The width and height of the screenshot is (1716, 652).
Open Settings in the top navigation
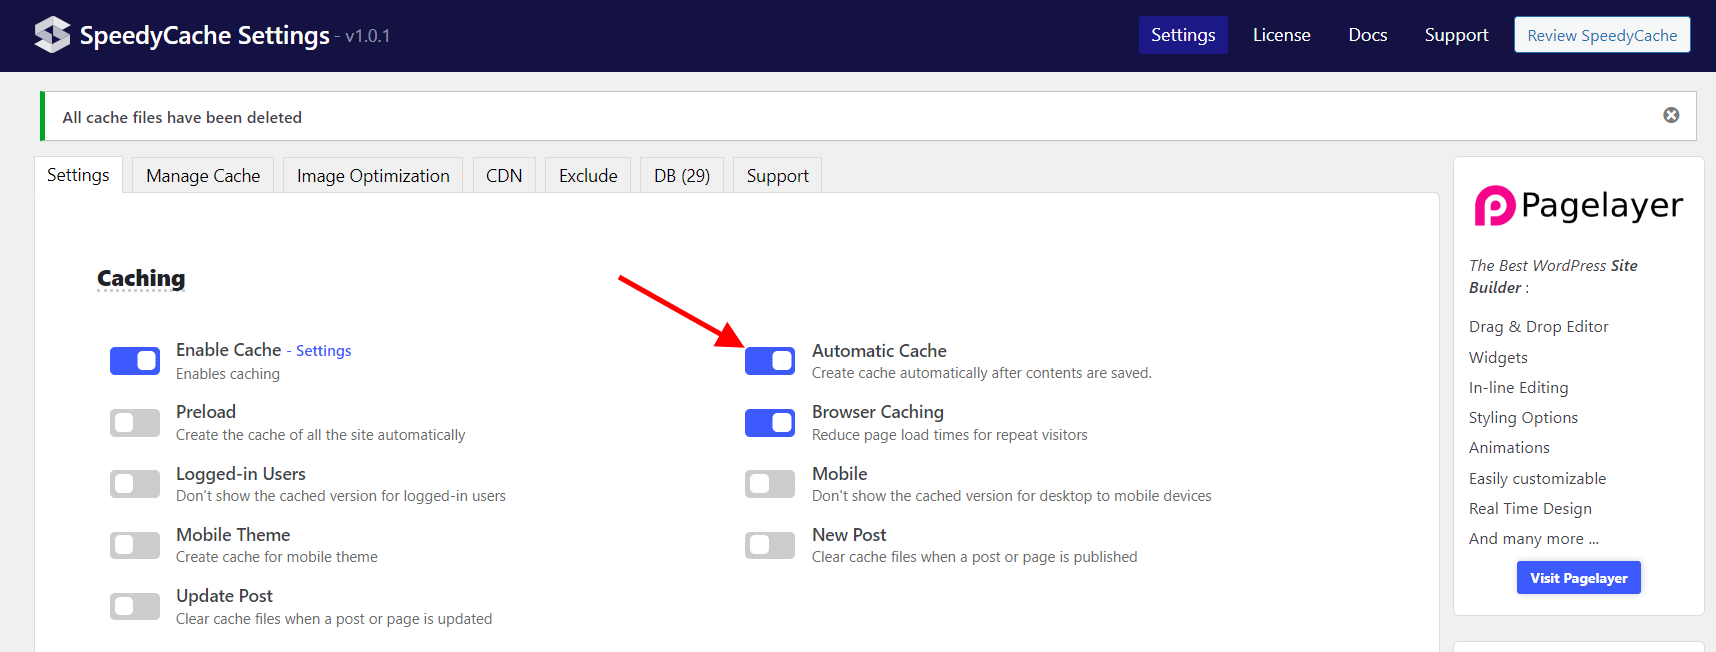pyautogui.click(x=1183, y=35)
